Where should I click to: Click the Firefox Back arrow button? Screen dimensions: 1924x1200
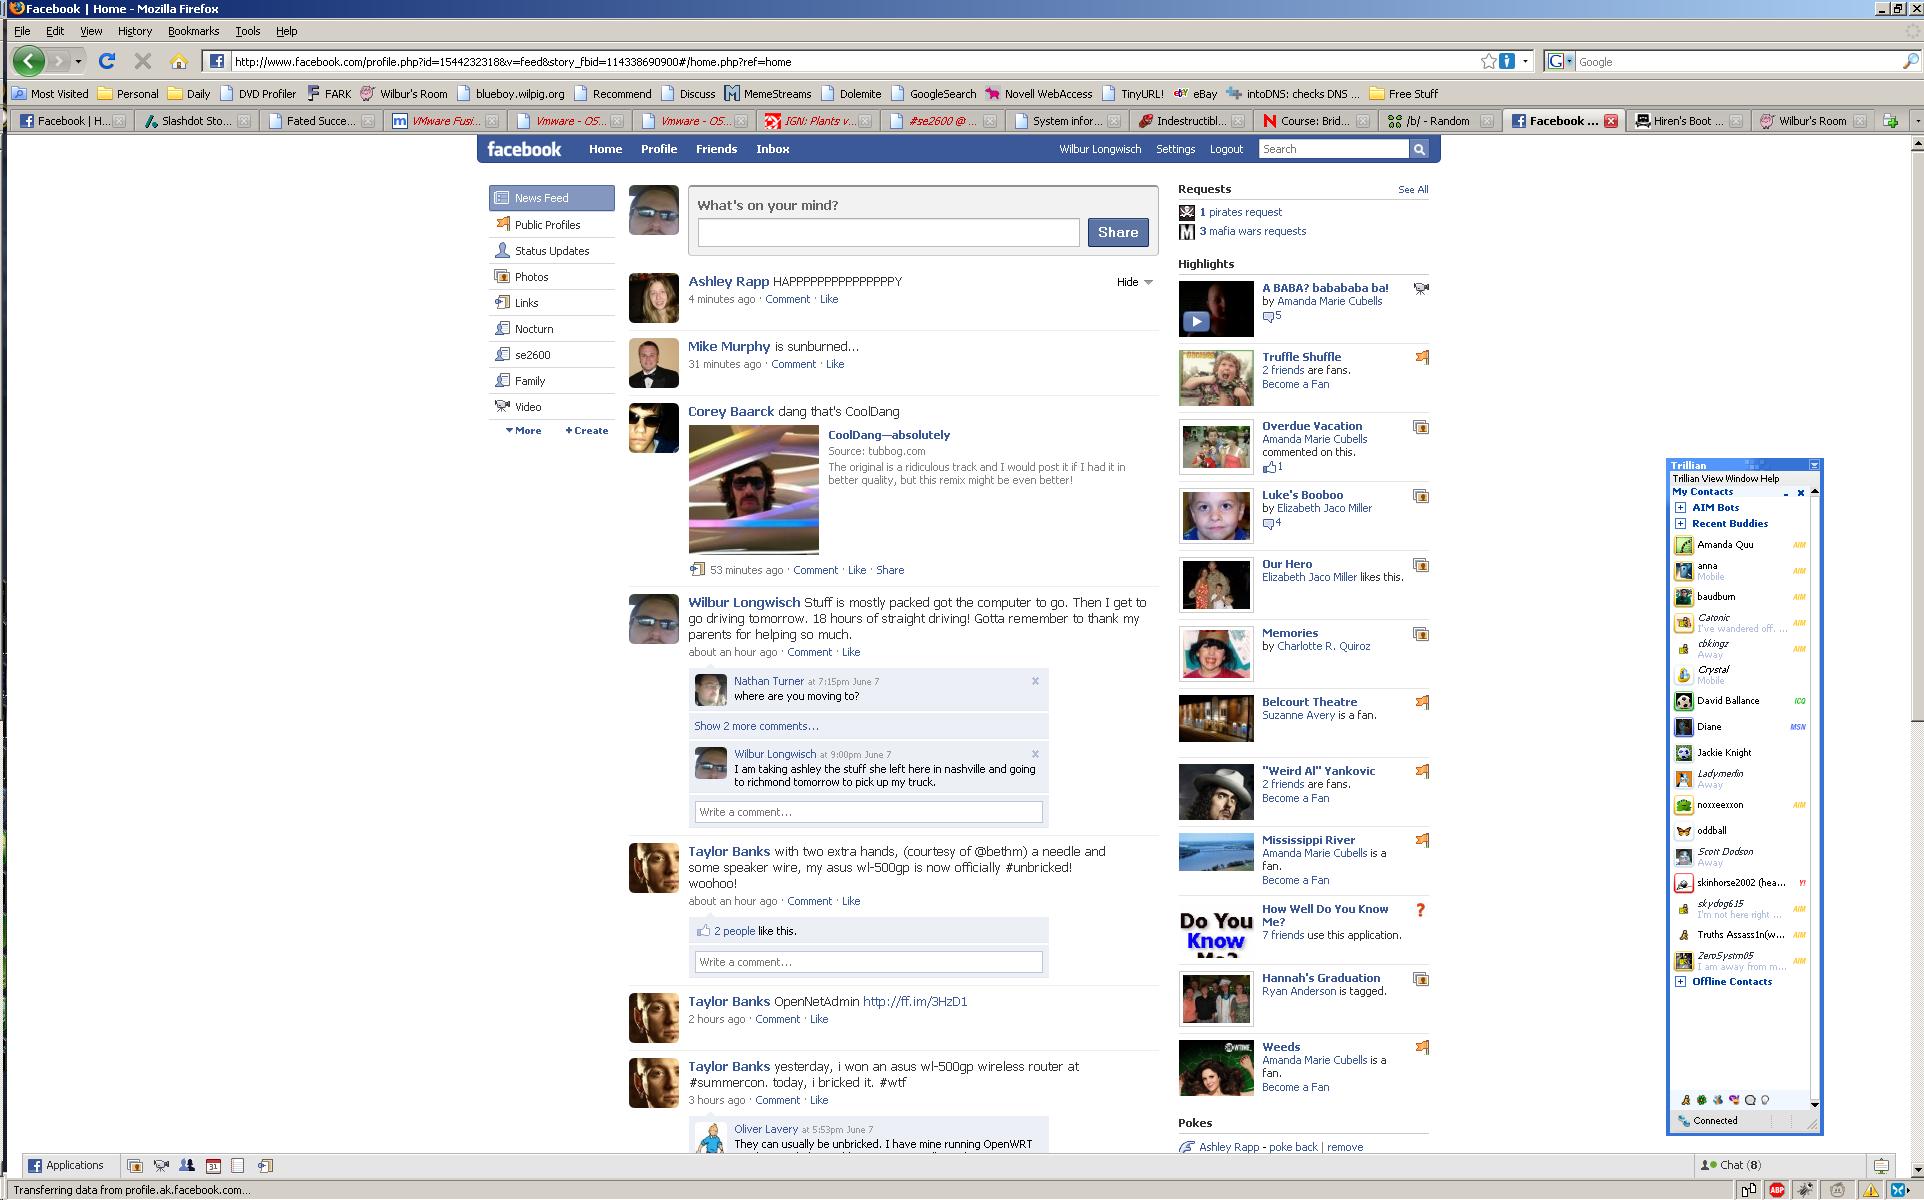tap(29, 61)
